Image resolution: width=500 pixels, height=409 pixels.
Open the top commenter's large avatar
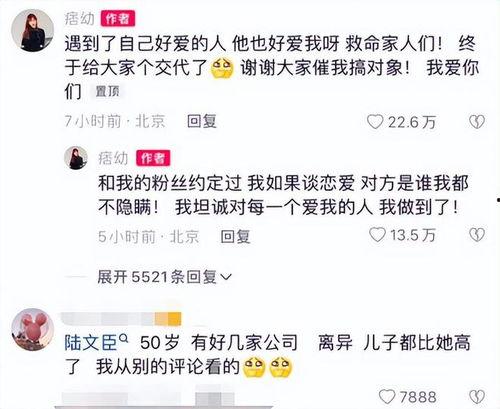click(32, 30)
